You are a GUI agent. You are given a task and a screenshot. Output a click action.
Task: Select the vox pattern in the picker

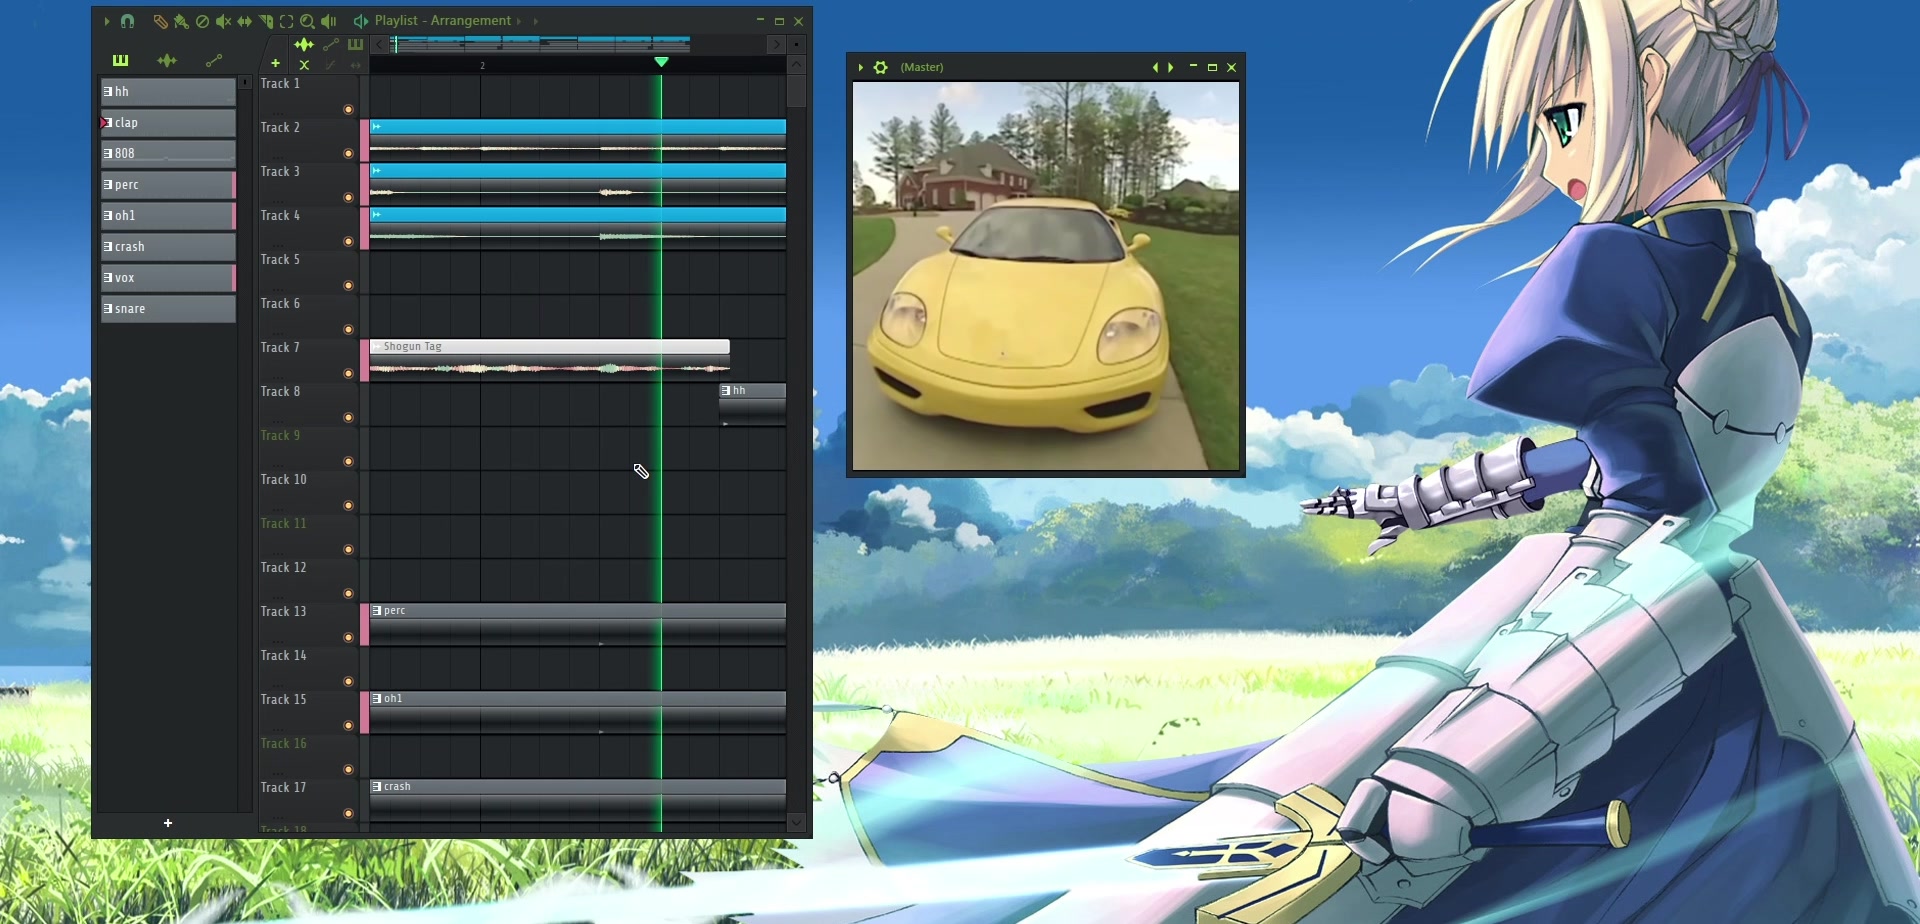coord(168,278)
